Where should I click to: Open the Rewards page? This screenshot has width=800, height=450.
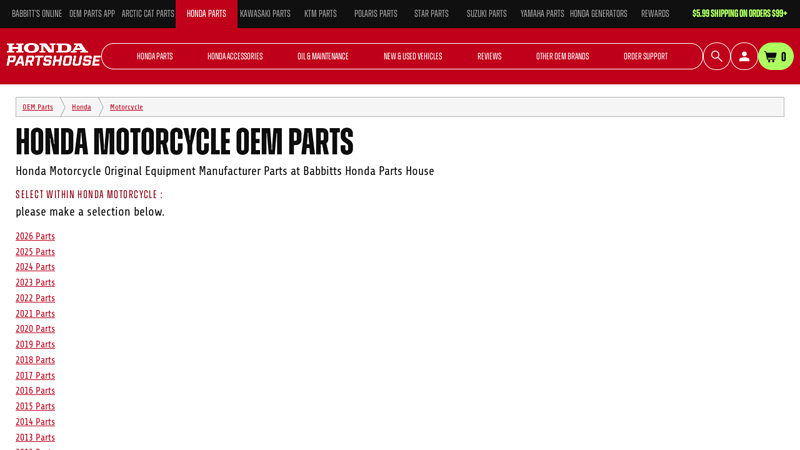point(655,14)
